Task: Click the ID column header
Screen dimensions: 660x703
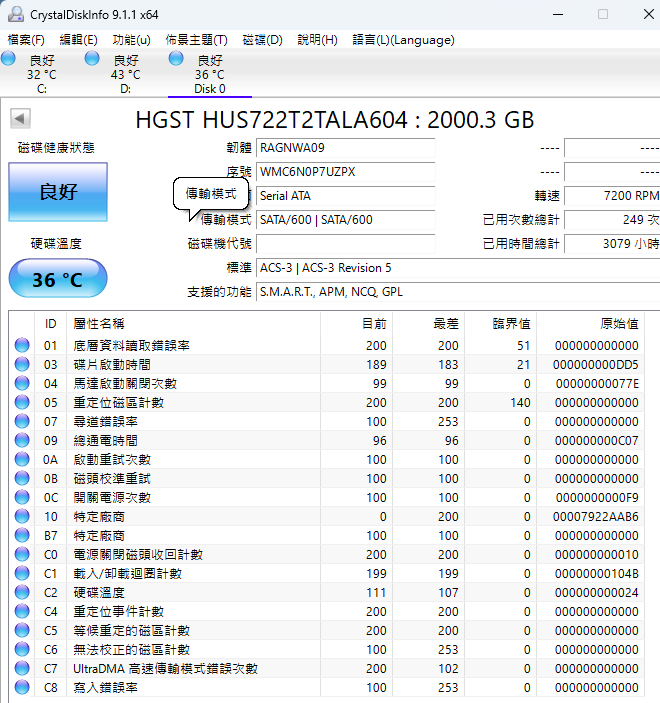Action: (50, 323)
